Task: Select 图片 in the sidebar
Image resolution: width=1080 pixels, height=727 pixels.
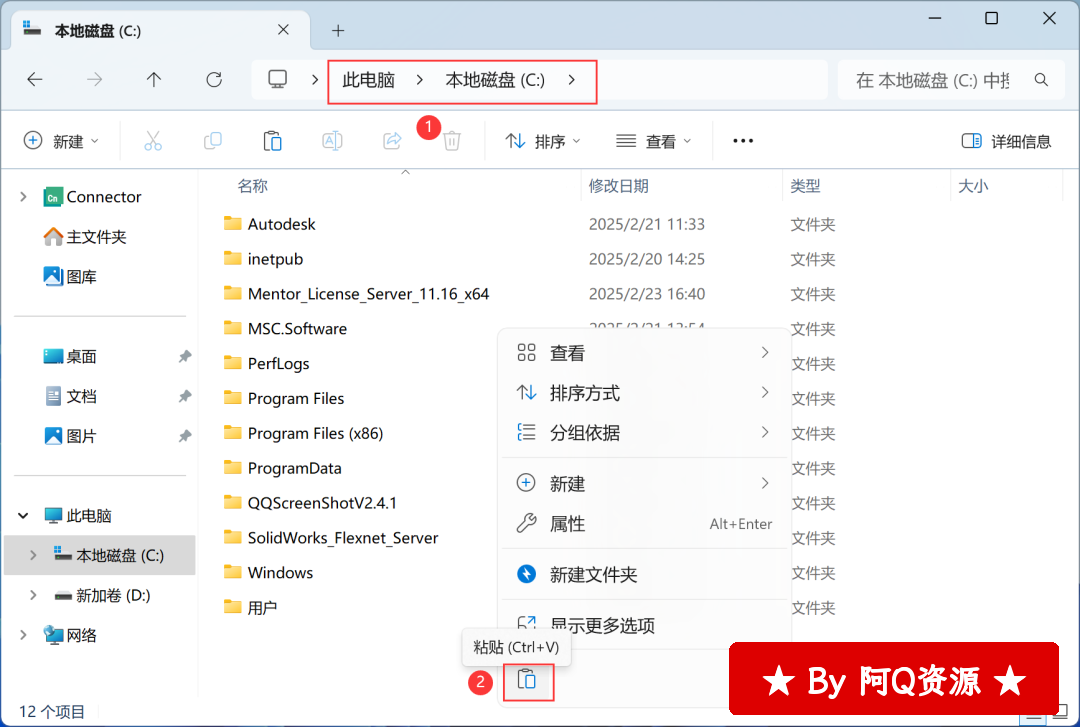Action: [70, 436]
